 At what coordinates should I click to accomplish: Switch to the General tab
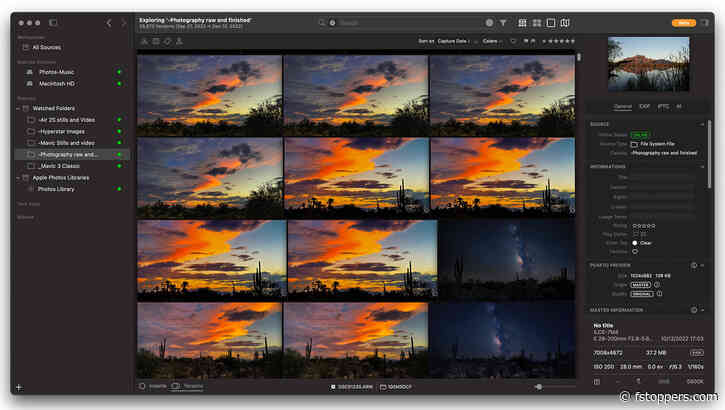click(622, 106)
